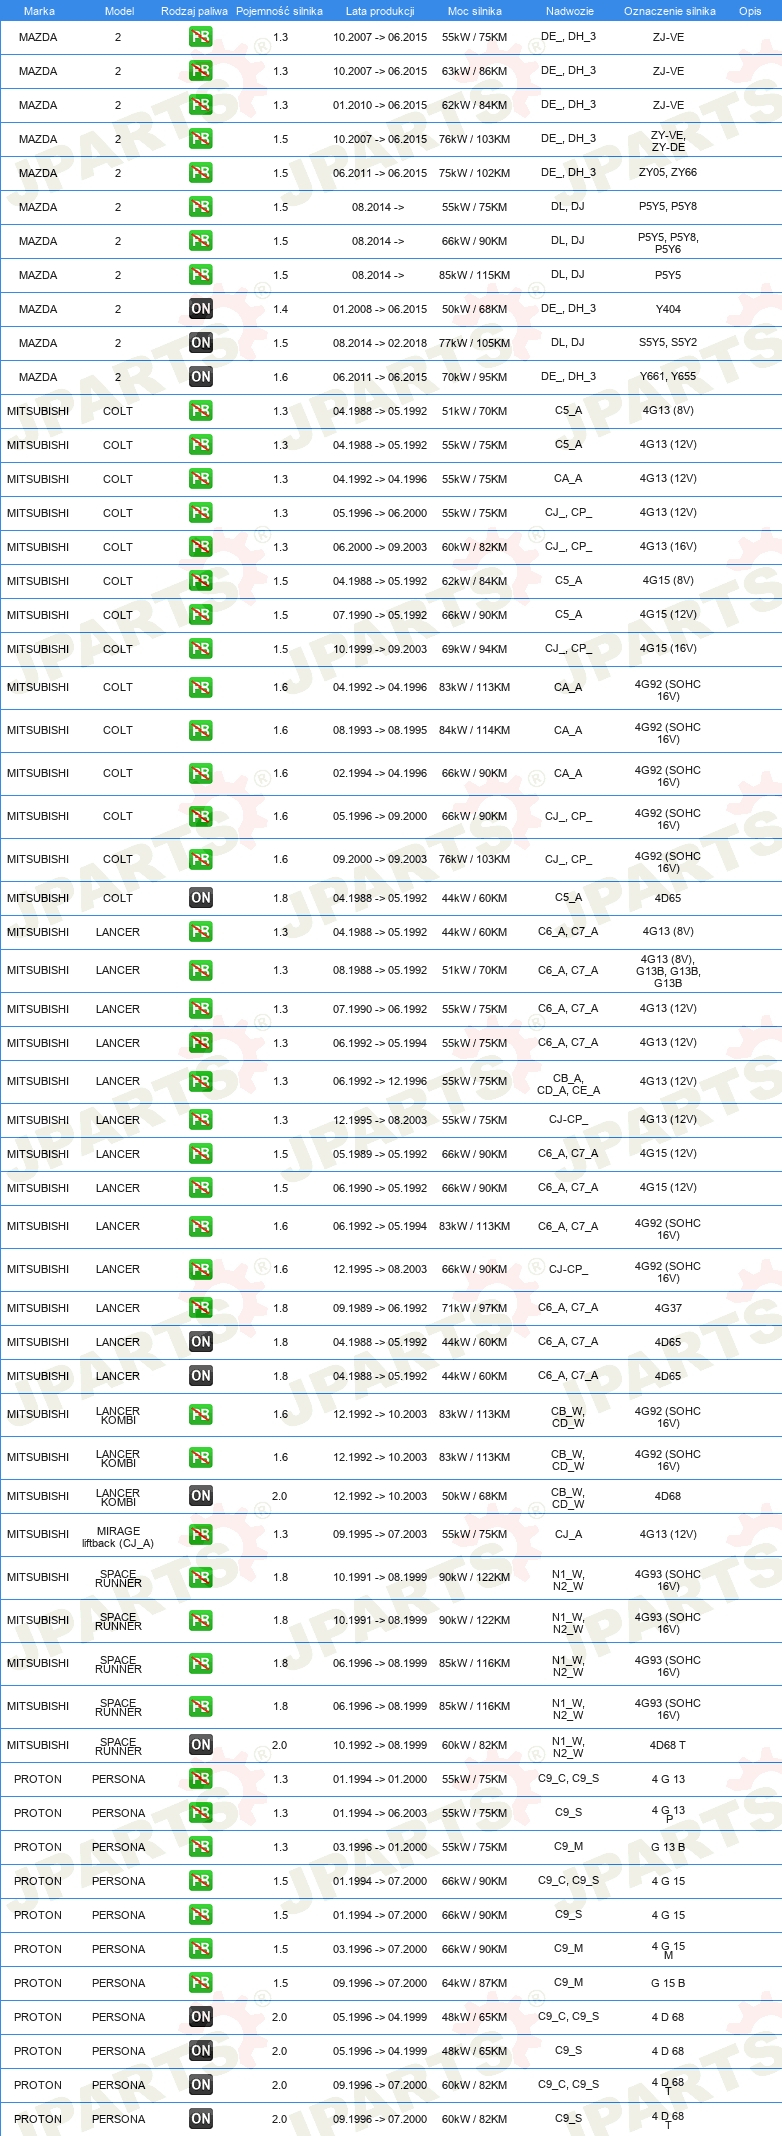This screenshot has height=2136, width=782.
Task: Click power value 71kW / 97KM
Action: point(475,1308)
